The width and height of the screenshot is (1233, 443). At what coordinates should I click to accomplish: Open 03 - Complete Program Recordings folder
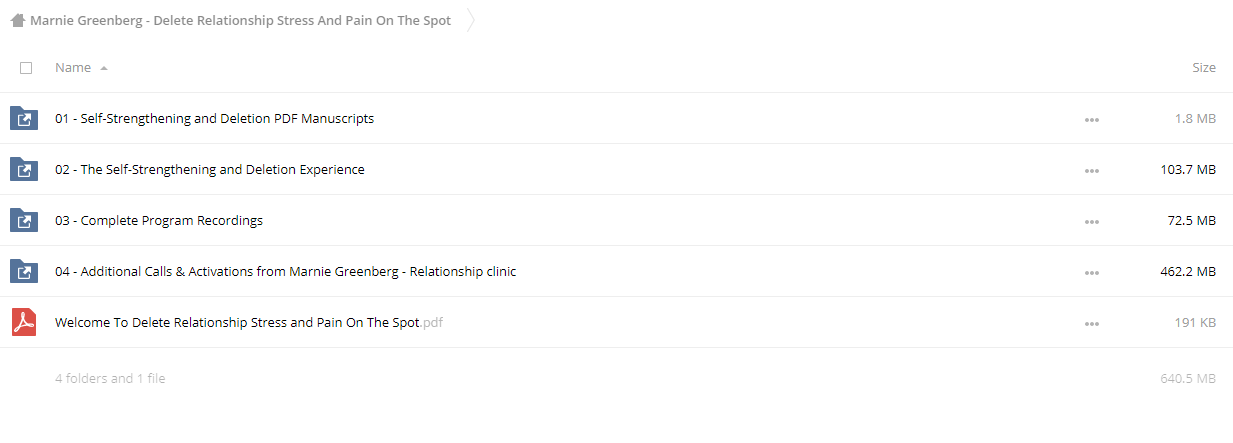[159, 221]
